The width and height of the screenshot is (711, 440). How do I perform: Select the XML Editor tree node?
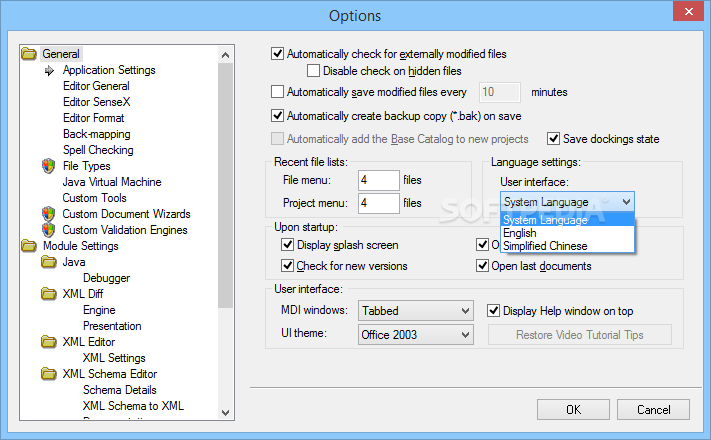point(89,342)
